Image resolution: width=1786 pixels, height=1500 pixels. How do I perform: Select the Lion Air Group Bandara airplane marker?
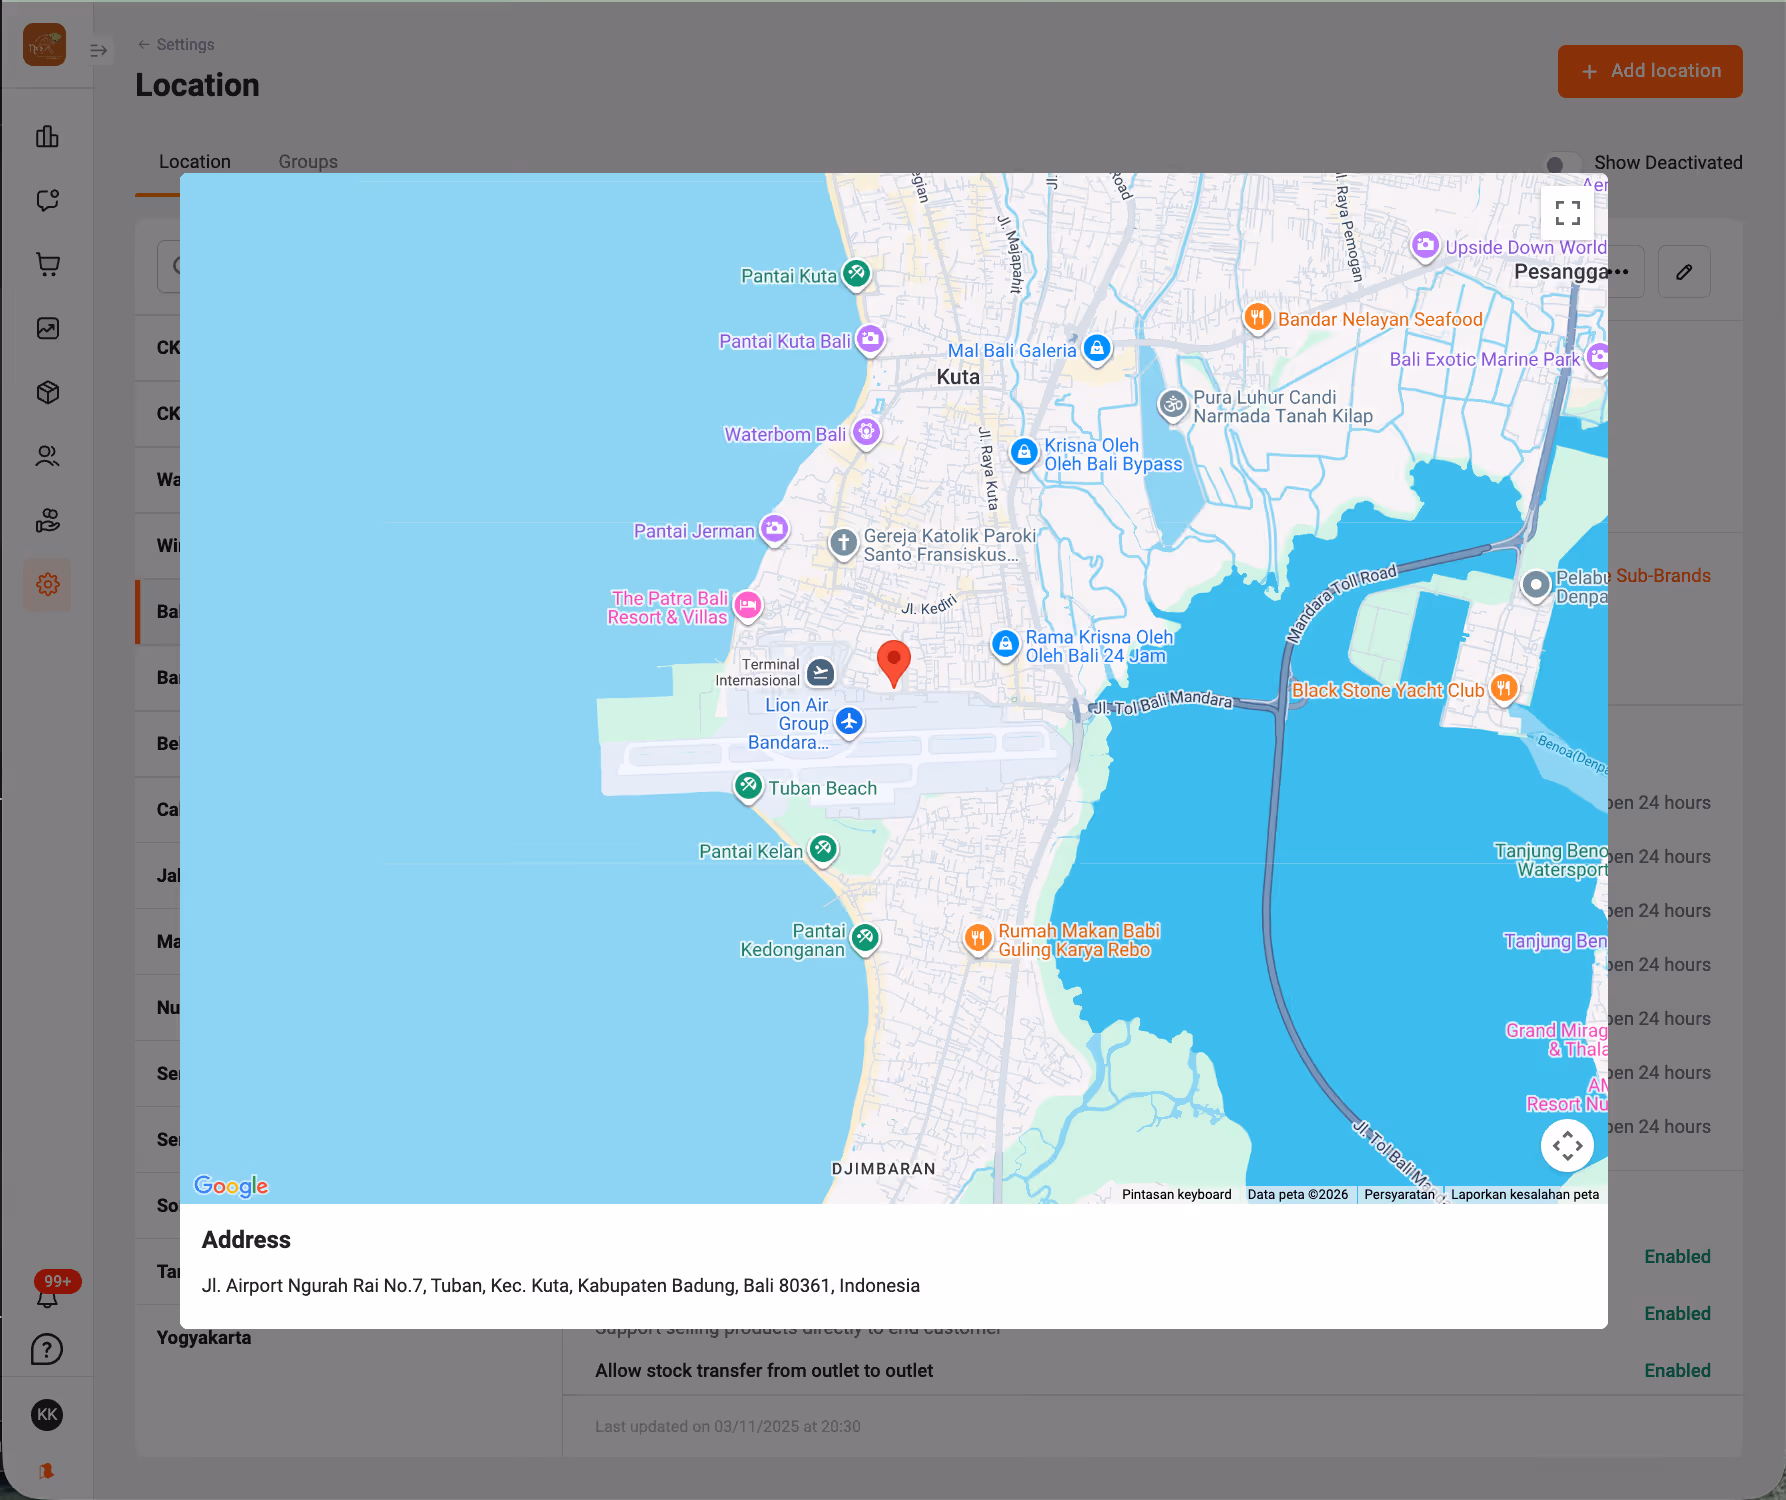coord(849,721)
